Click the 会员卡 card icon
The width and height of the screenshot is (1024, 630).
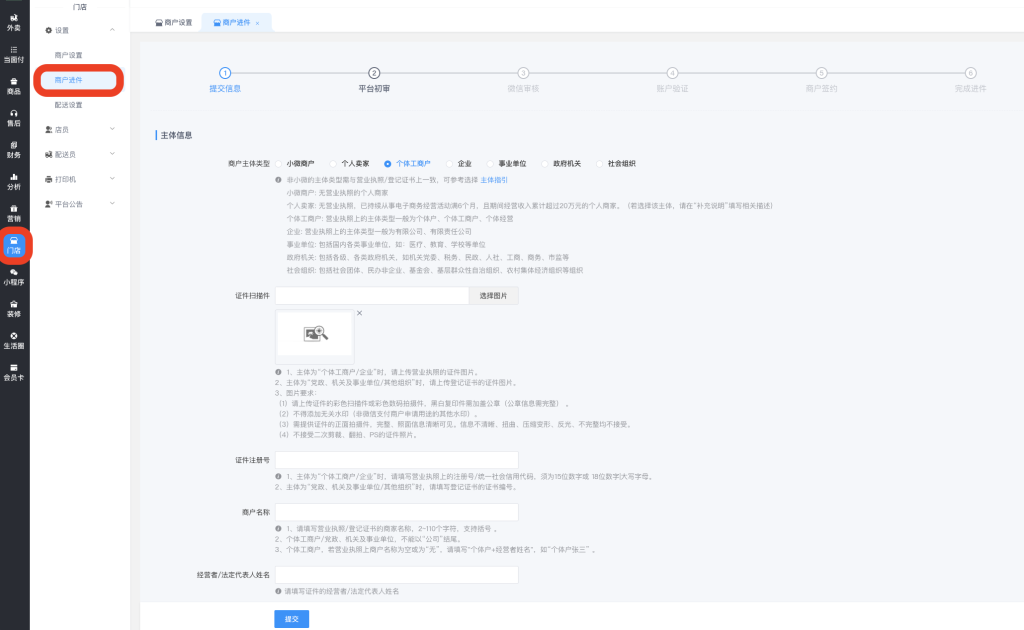pyautogui.click(x=14, y=372)
